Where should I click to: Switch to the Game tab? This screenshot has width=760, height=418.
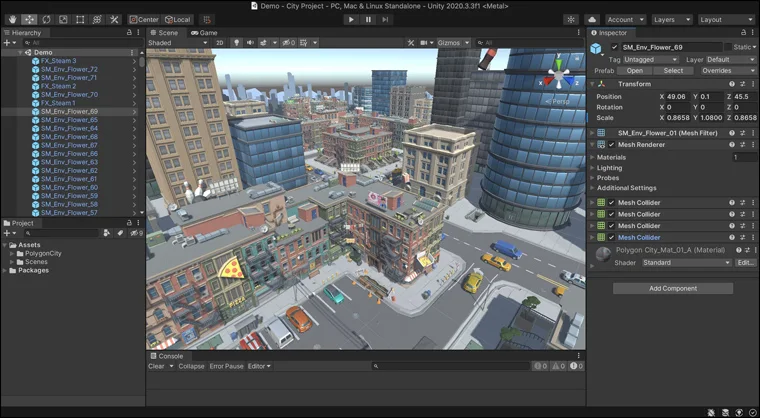tap(204, 32)
